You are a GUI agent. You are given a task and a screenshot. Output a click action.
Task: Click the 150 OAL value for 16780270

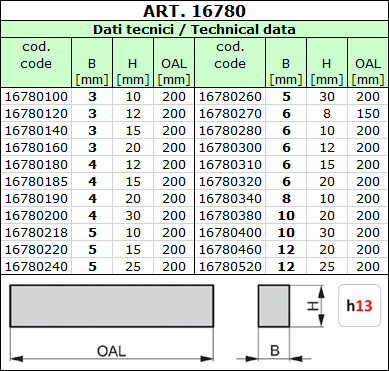pos(368,114)
